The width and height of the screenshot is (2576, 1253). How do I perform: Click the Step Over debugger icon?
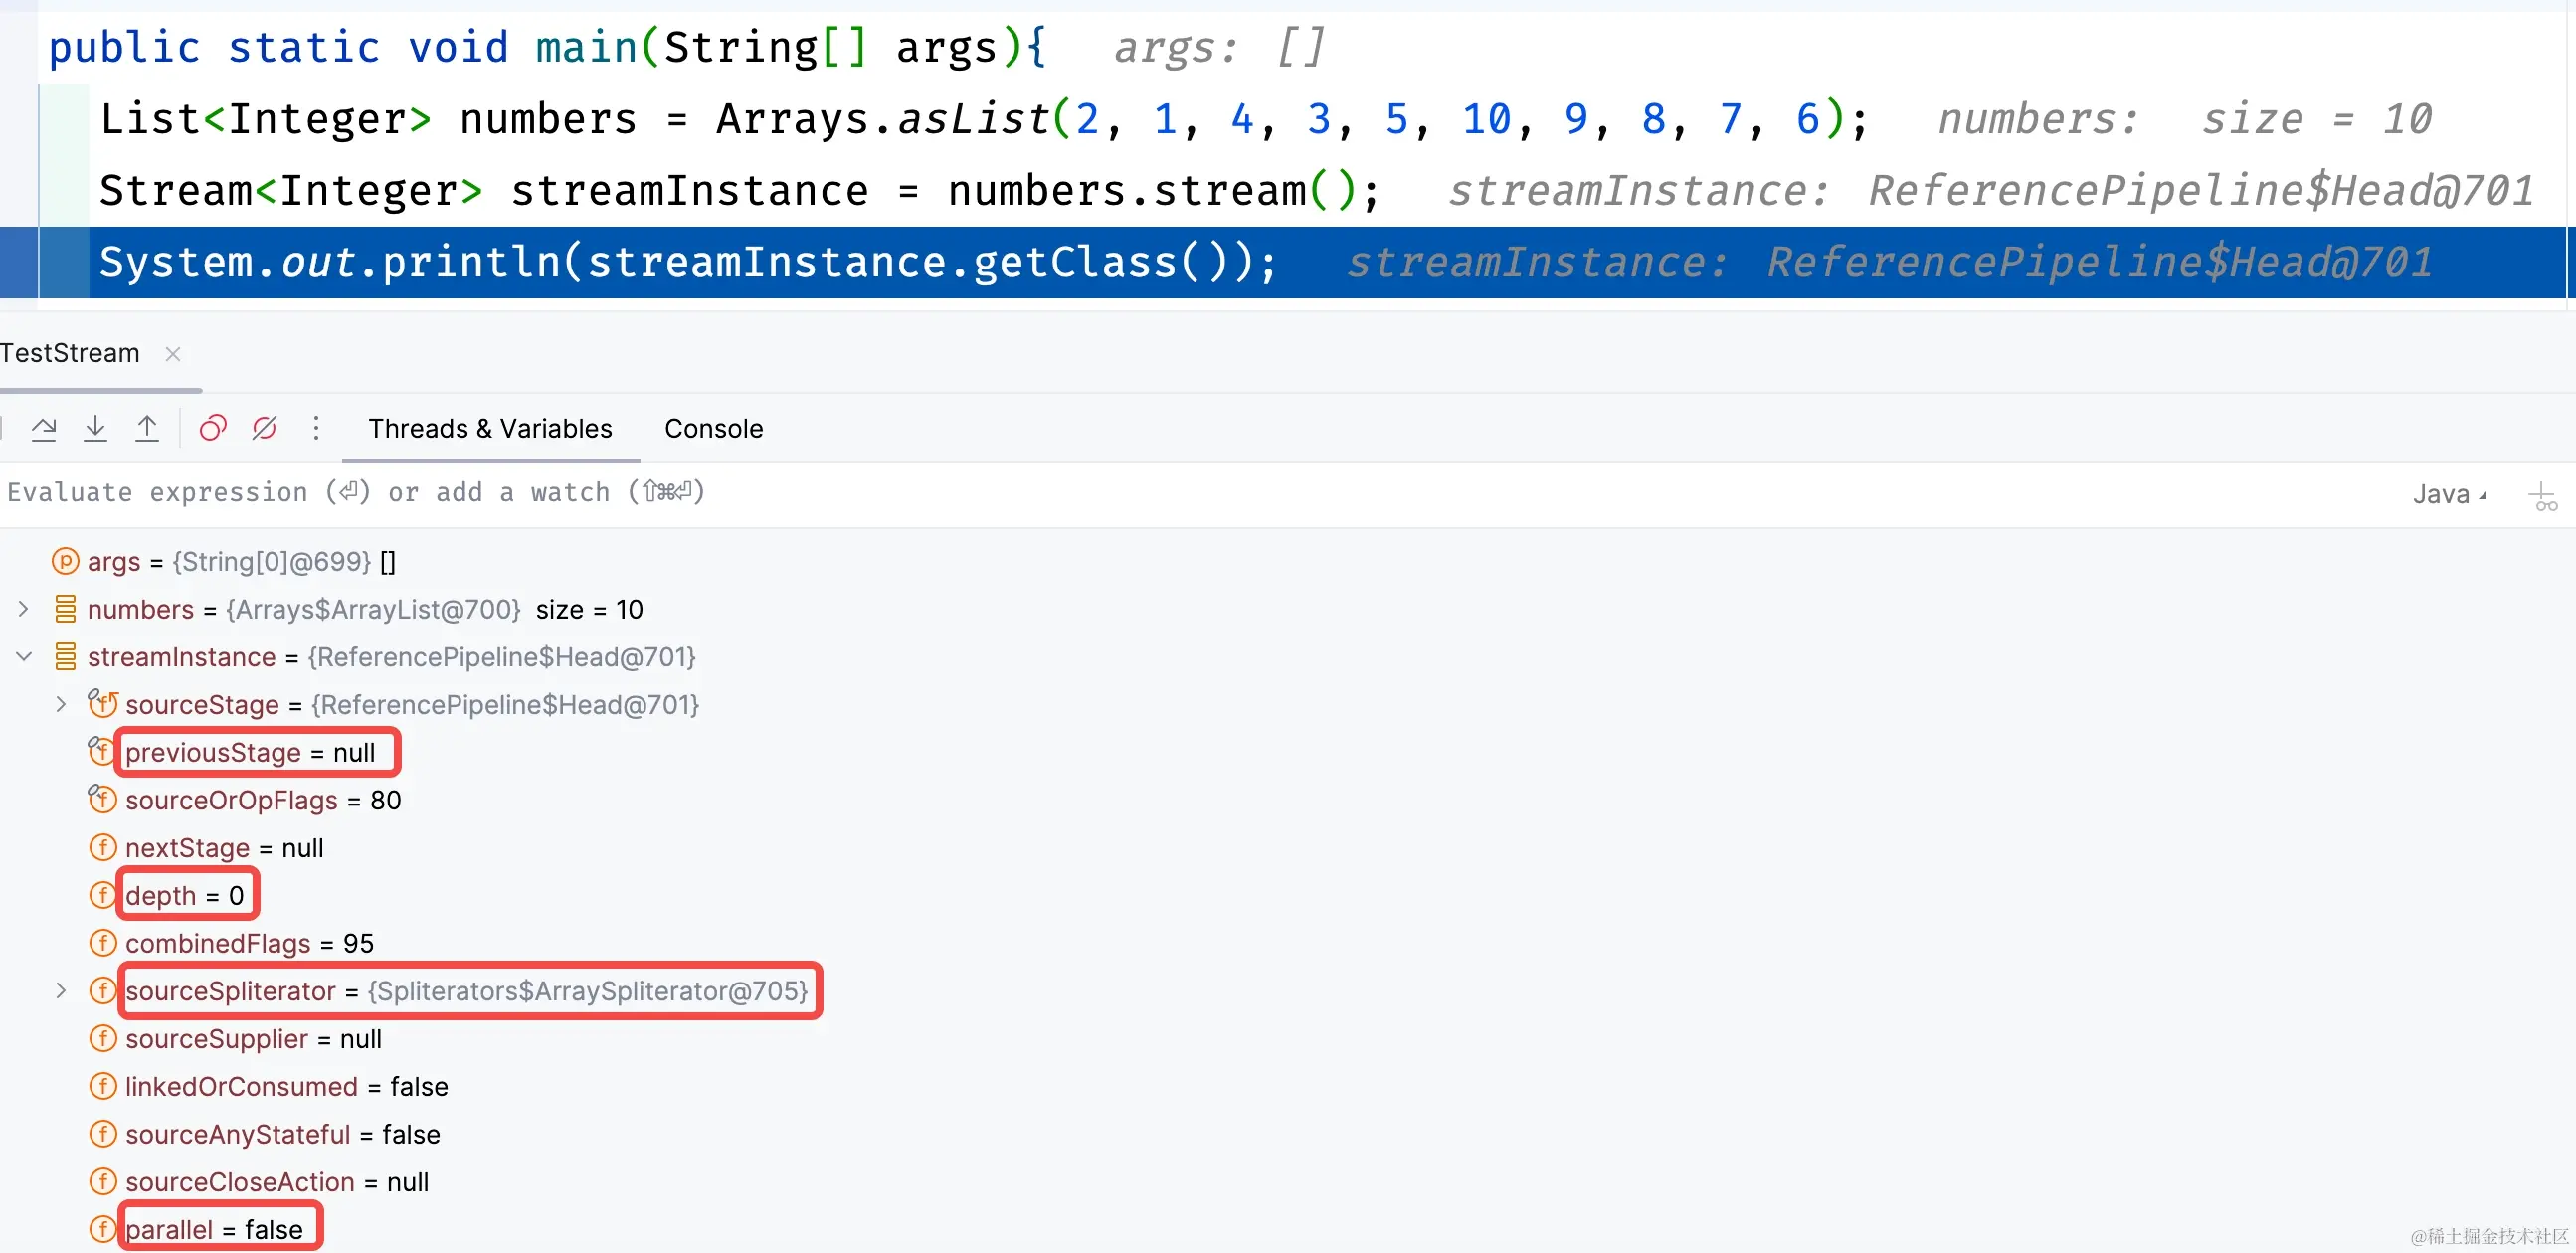[x=44, y=428]
